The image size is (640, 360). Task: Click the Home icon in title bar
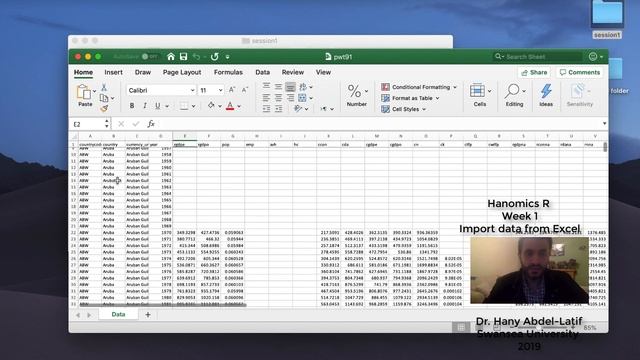point(171,57)
